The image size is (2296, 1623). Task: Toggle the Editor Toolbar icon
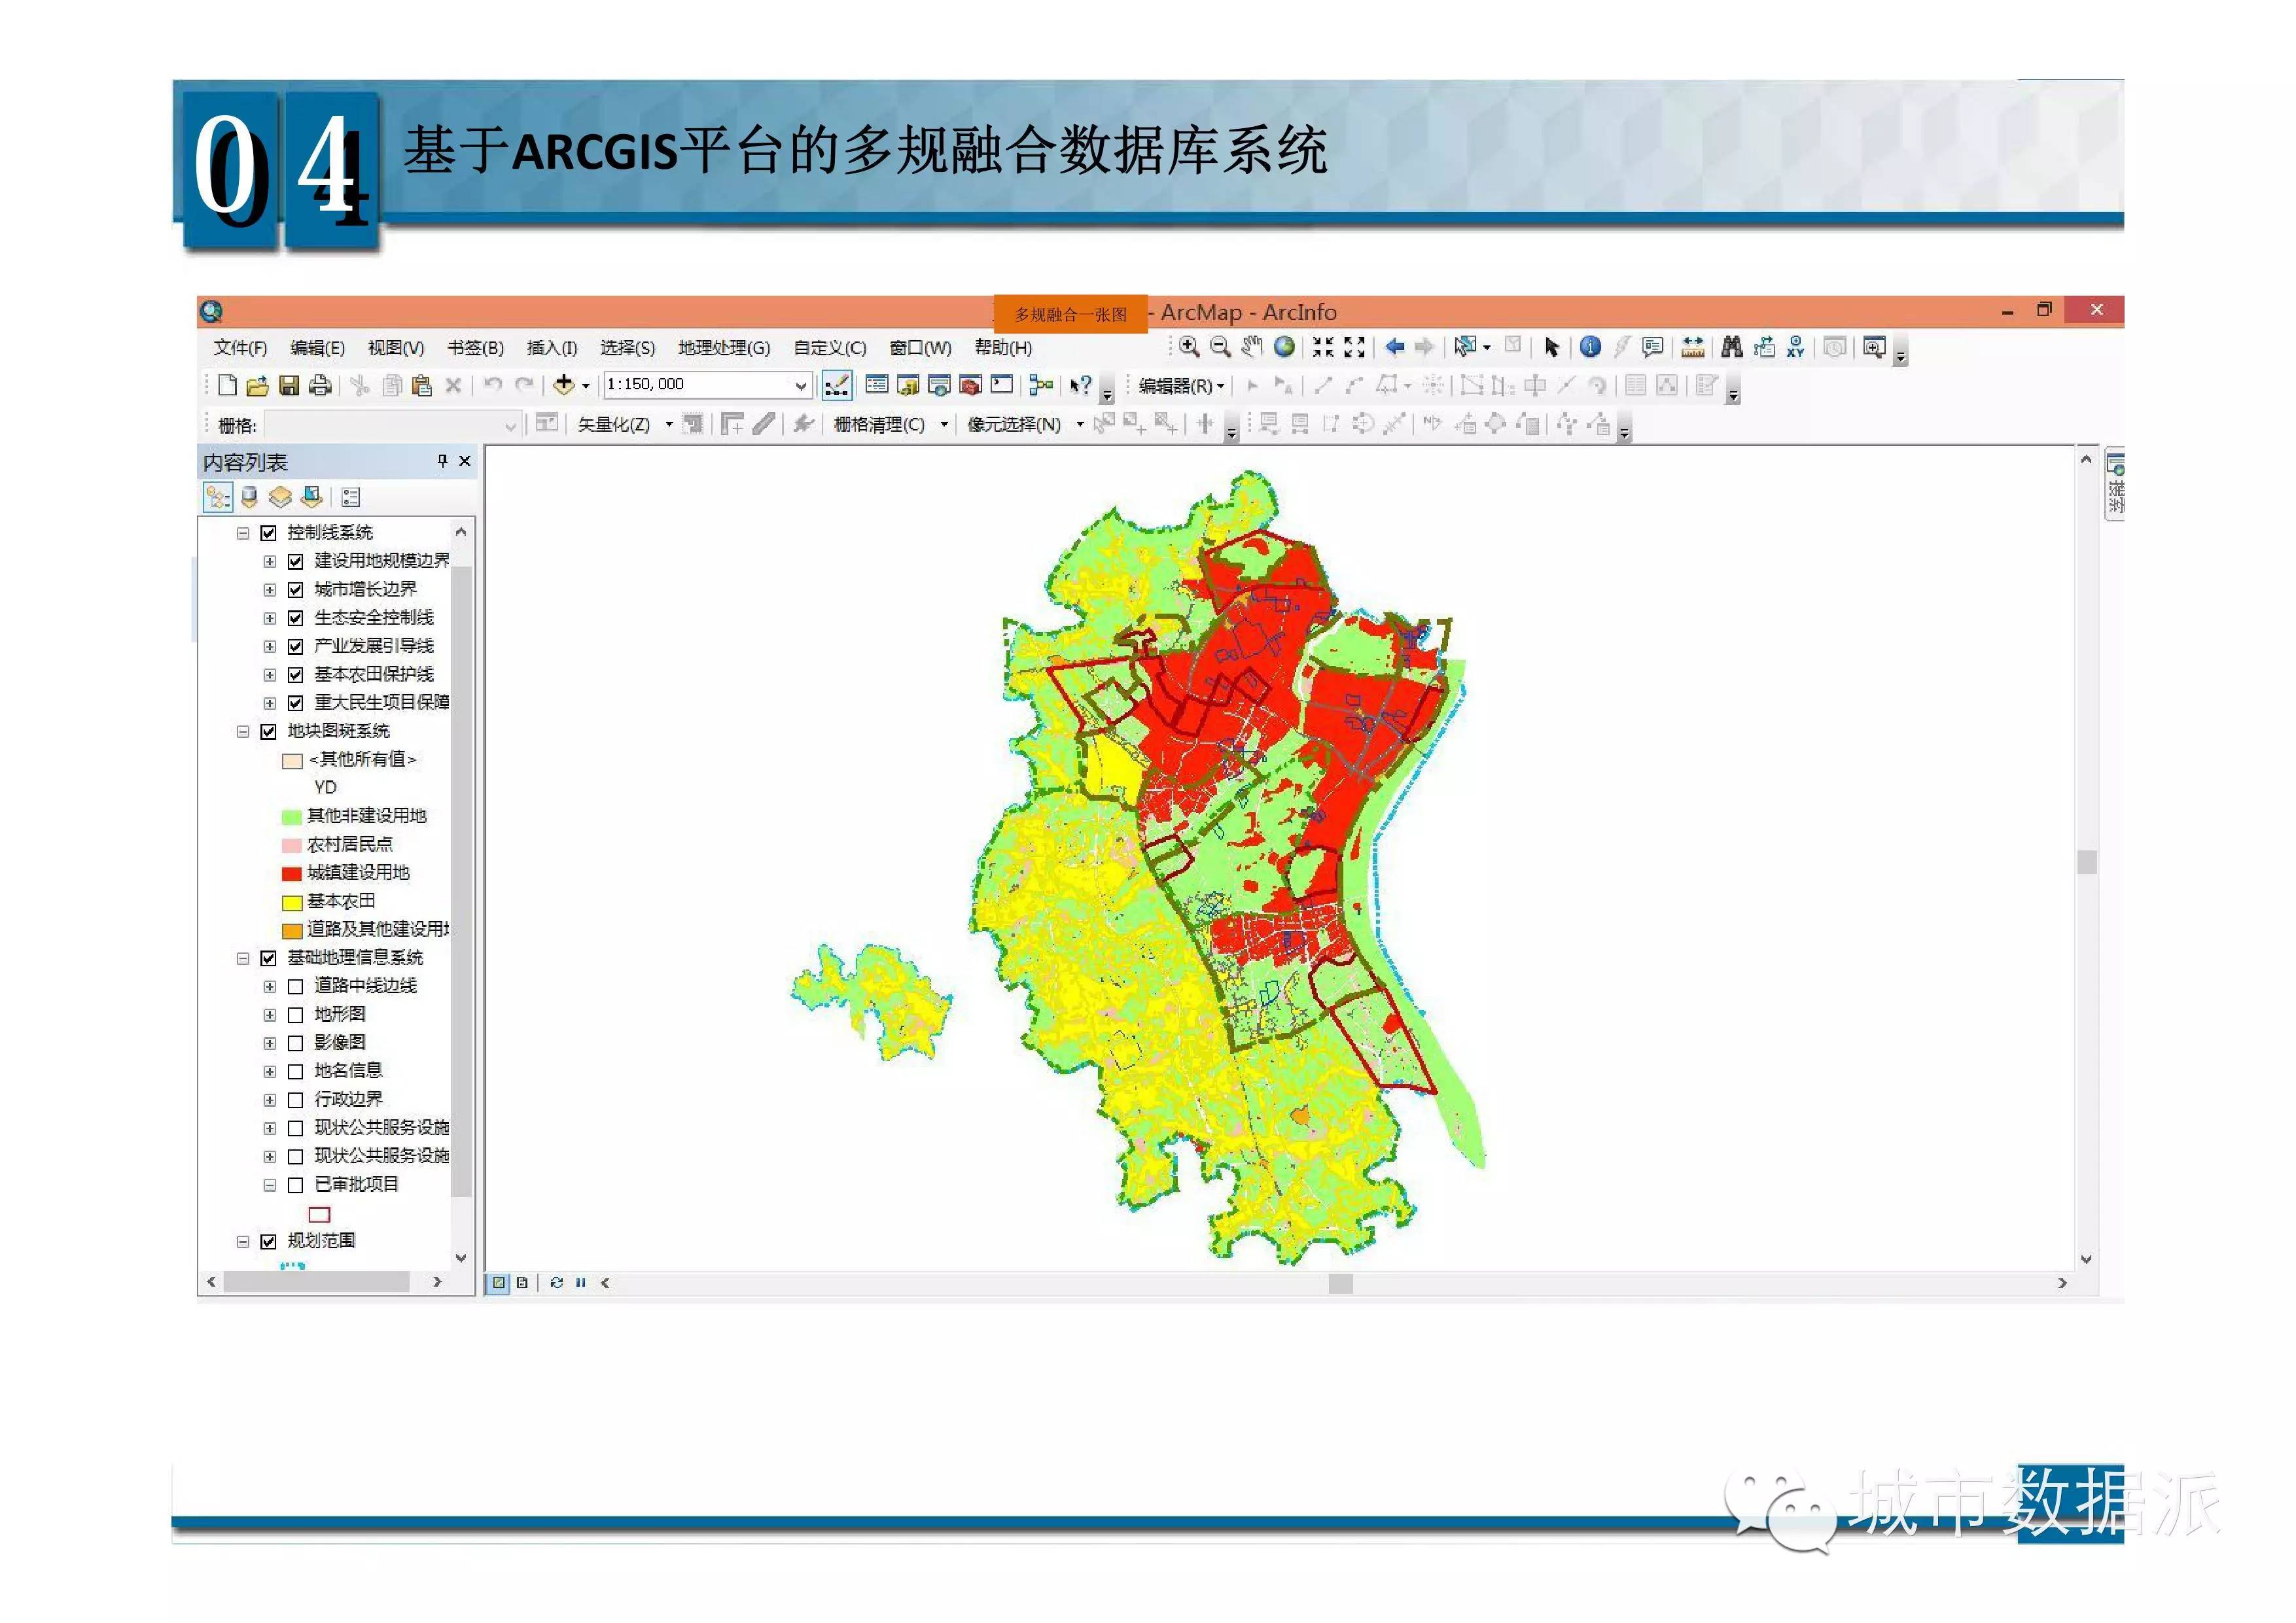pyautogui.click(x=837, y=385)
